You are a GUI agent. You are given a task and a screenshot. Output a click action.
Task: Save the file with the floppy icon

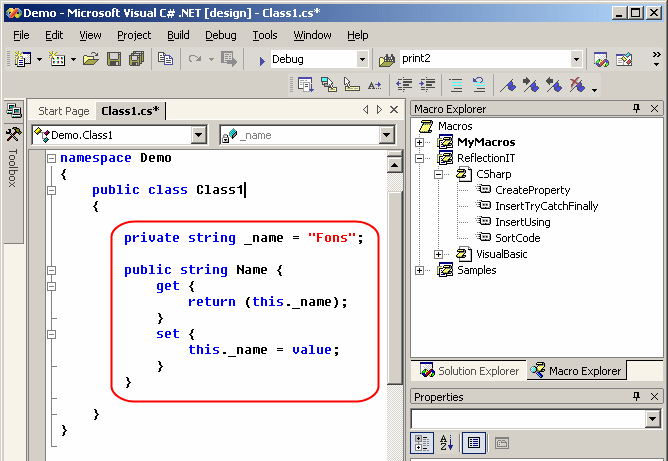(114, 59)
